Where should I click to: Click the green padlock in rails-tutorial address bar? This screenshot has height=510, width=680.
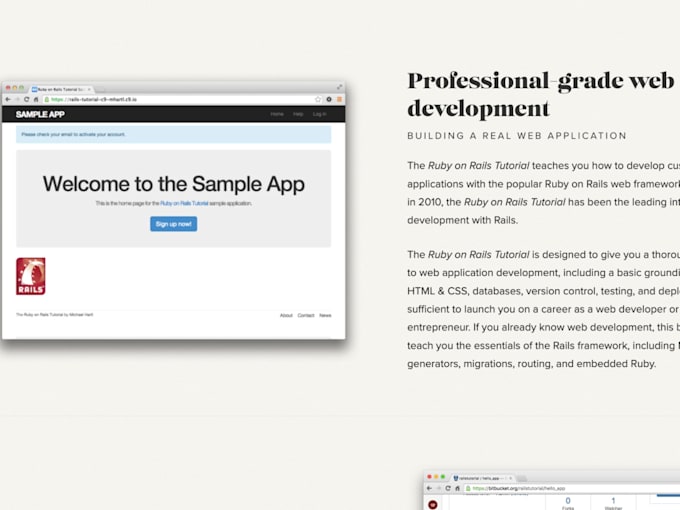click(x=47, y=99)
